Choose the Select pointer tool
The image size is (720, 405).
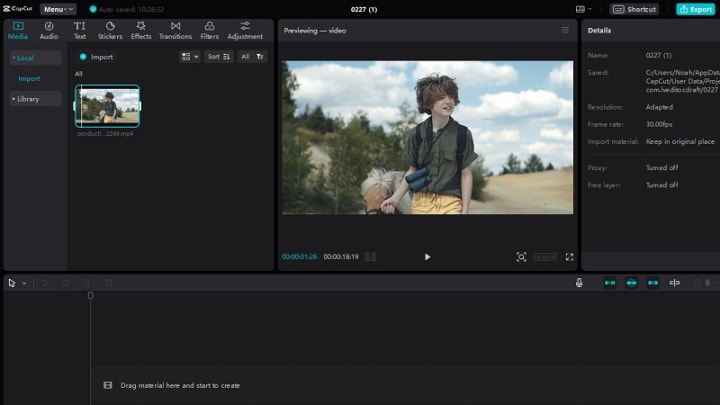pyautogui.click(x=11, y=283)
